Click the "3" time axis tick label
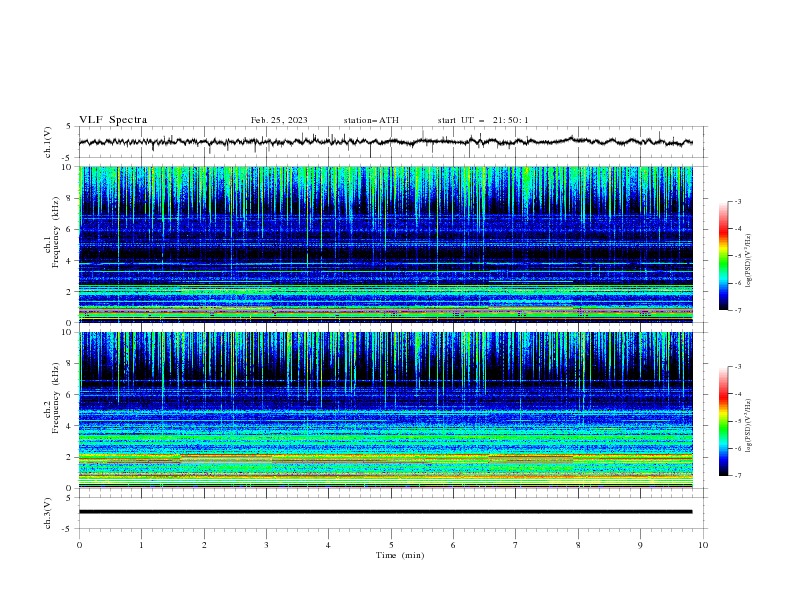This screenshot has width=792, height=612. click(x=267, y=545)
